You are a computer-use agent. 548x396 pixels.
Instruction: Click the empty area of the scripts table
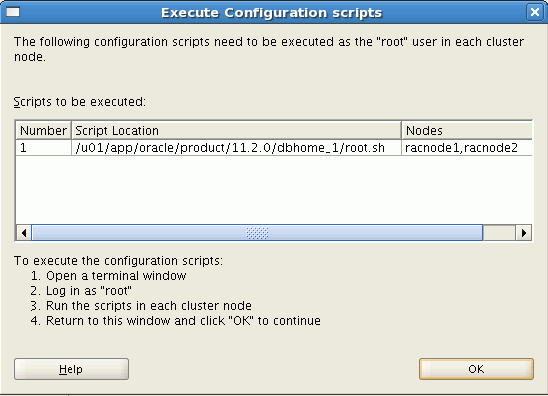(274, 190)
